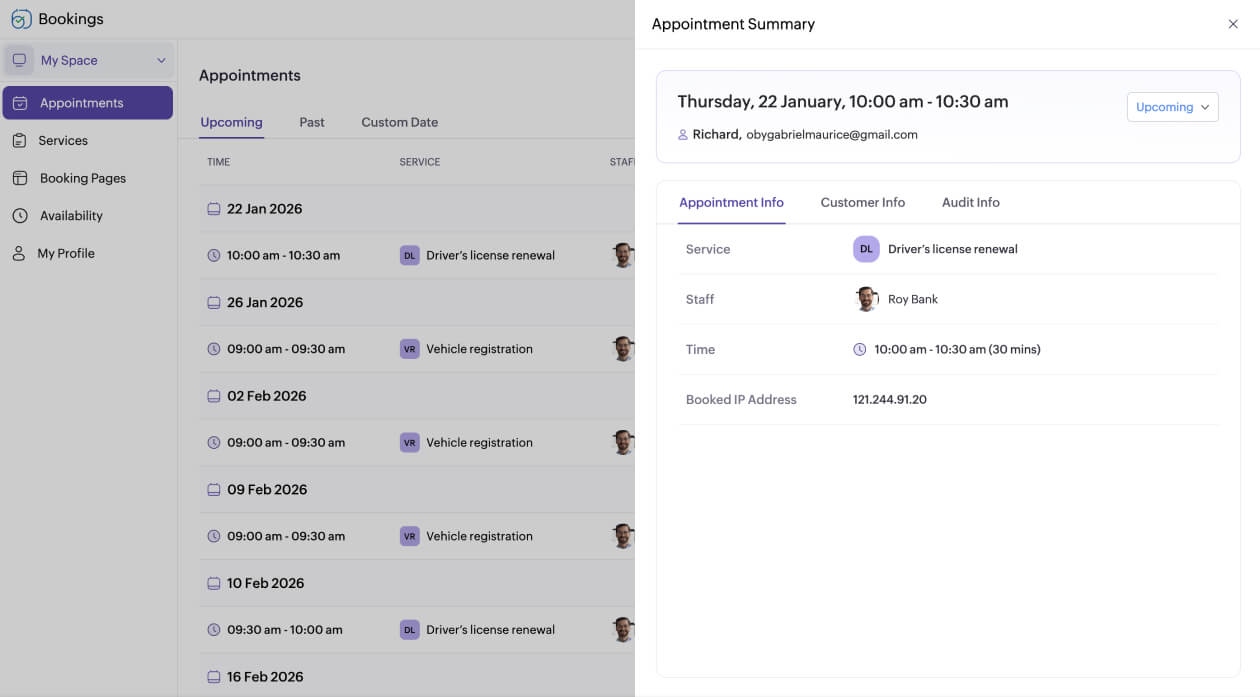
Task: Show Past appointments tab
Action: [x=312, y=122]
